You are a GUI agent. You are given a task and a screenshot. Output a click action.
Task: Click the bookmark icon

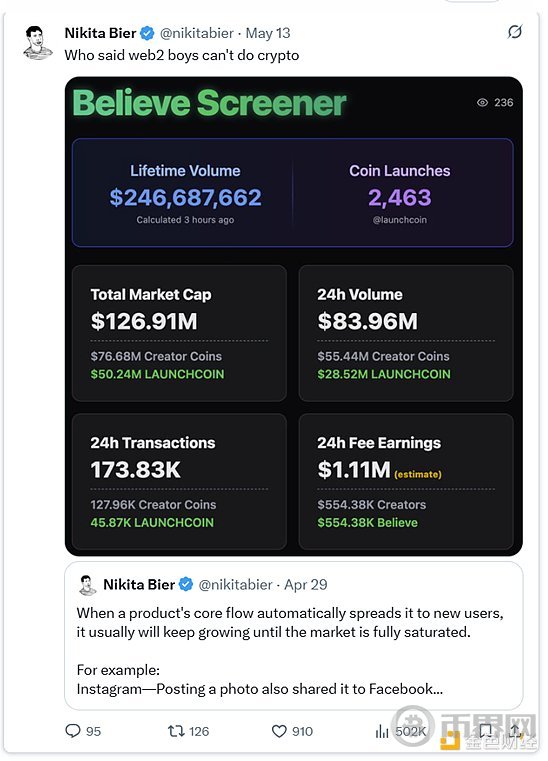(485, 731)
